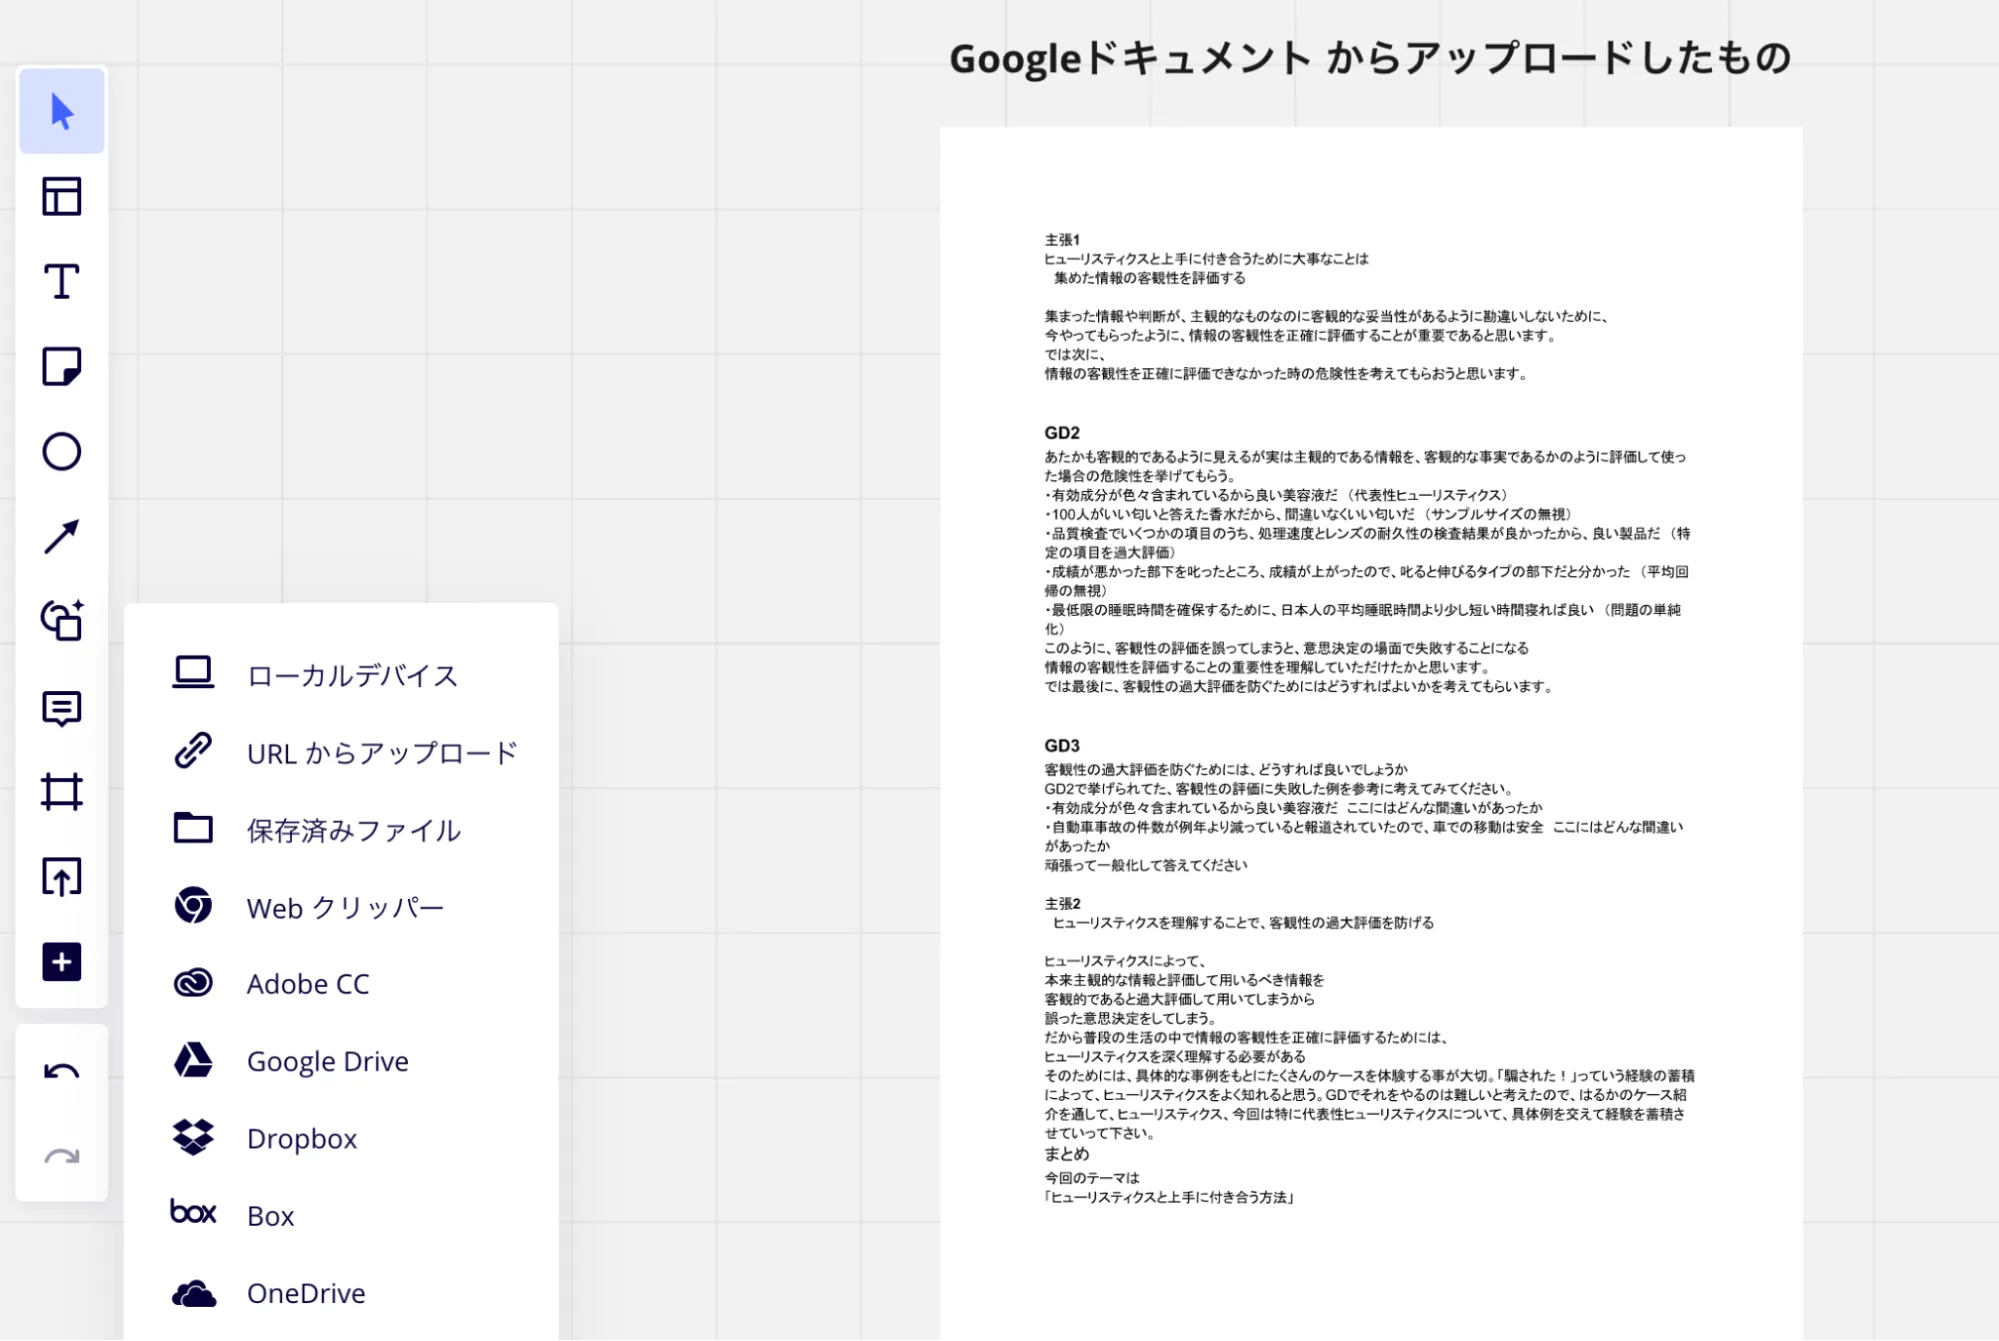
Task: Select the uploaded document page on board
Action: 1371,733
